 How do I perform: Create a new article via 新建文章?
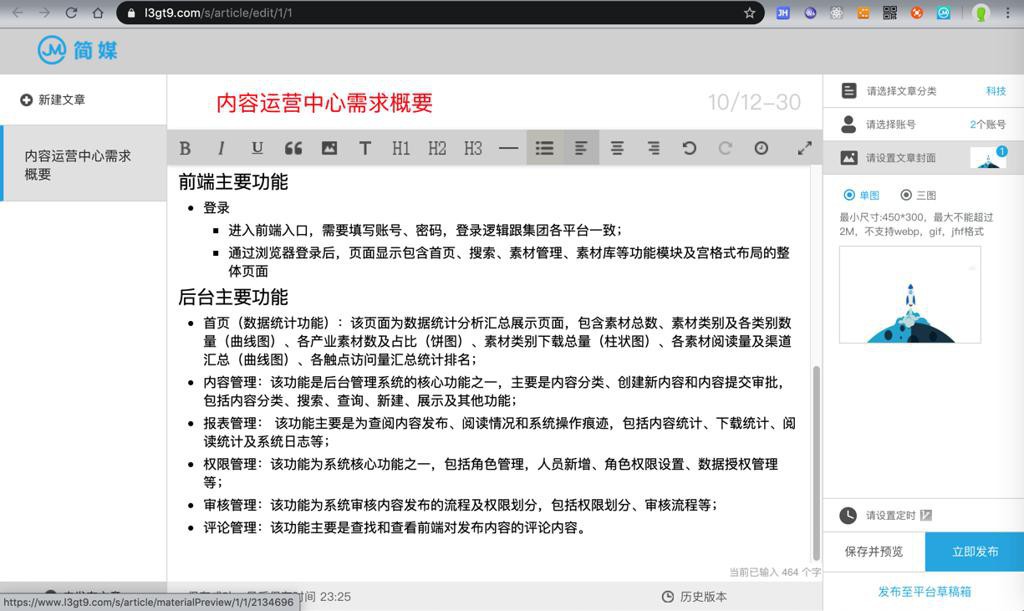53,100
